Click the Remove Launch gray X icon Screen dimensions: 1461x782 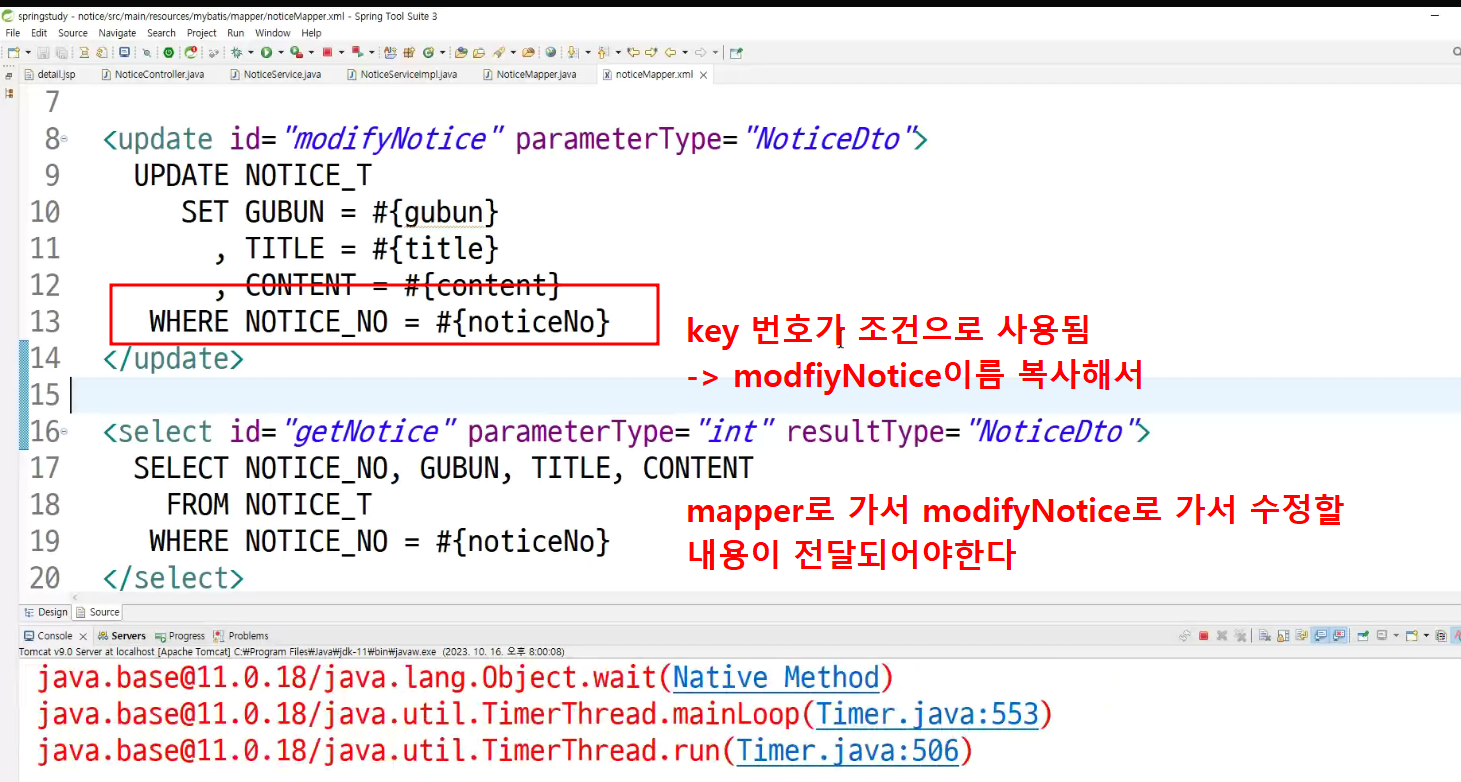point(1222,636)
